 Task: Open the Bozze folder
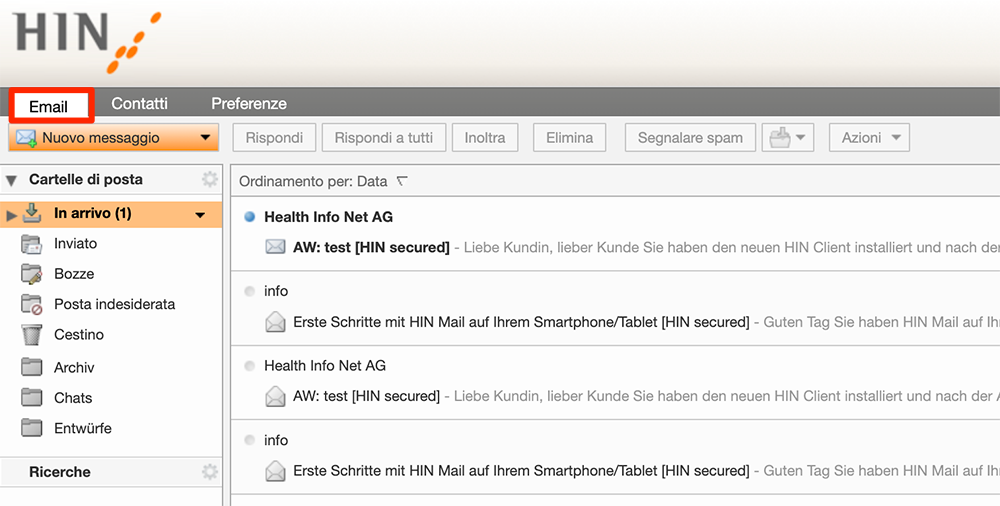click(x=74, y=274)
